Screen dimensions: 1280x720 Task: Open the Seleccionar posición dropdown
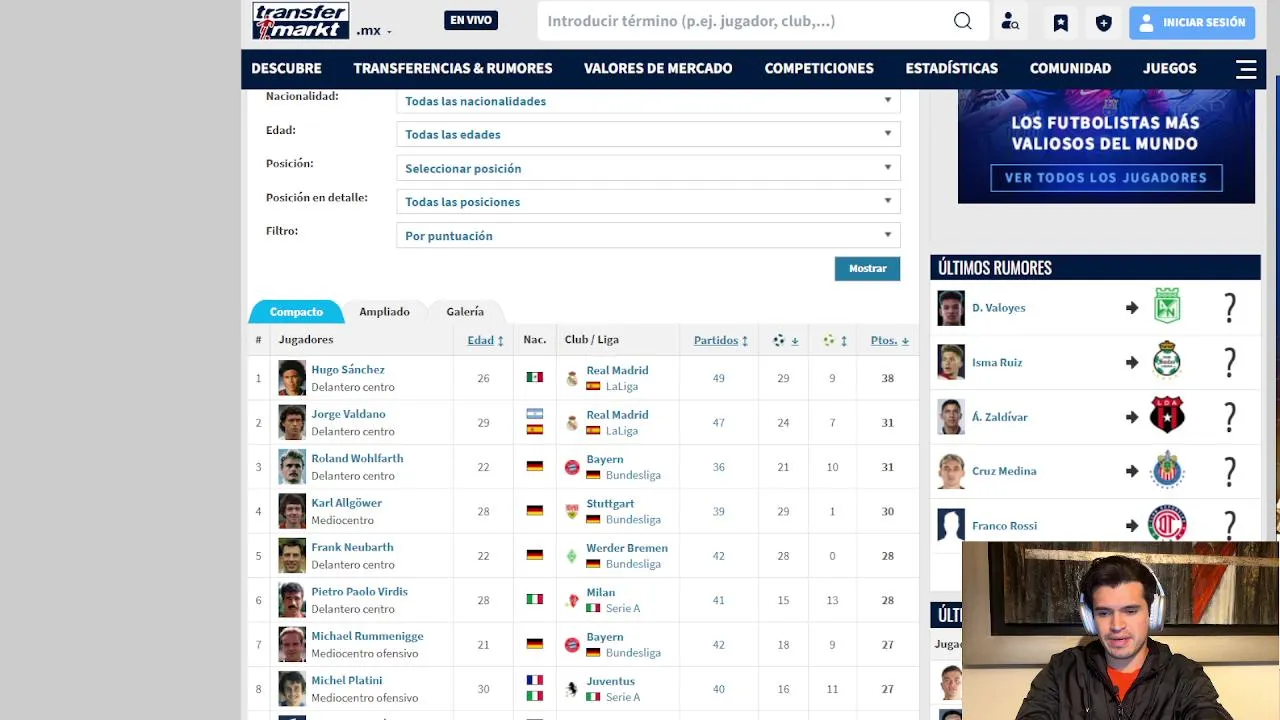[x=648, y=168]
